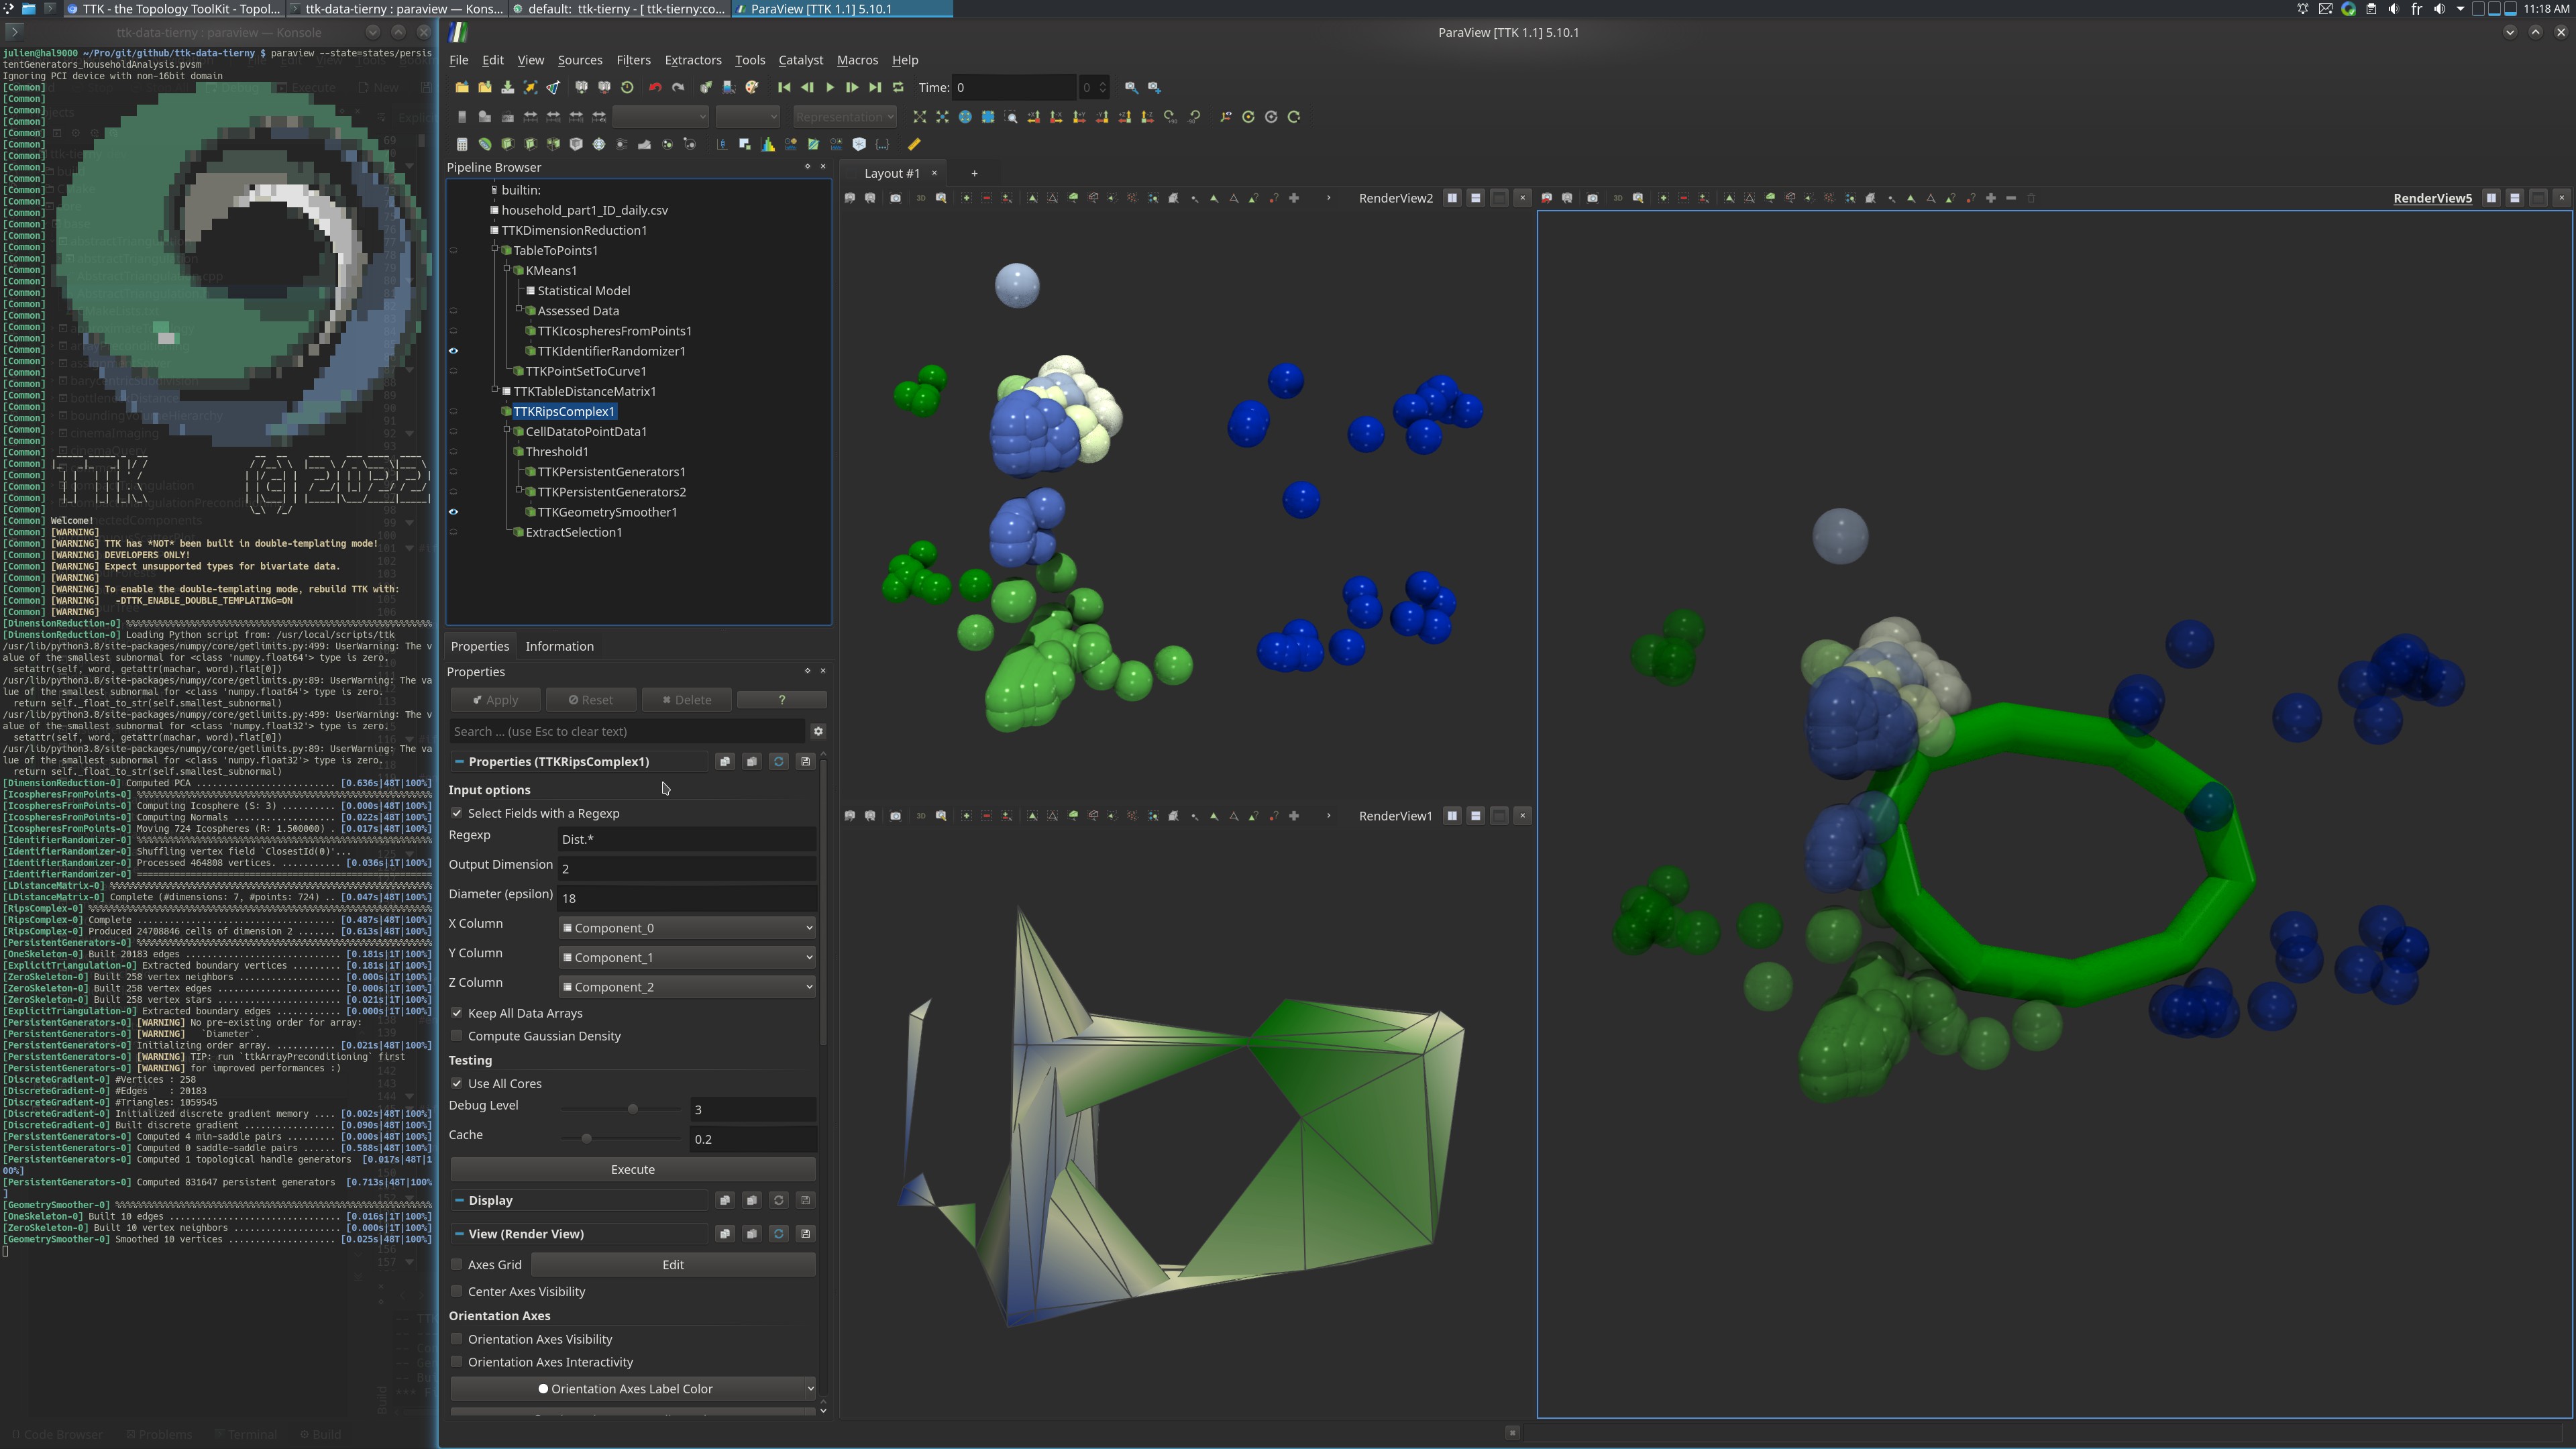Click the Save Data download icon
The height and width of the screenshot is (1449, 2576).
(x=508, y=88)
